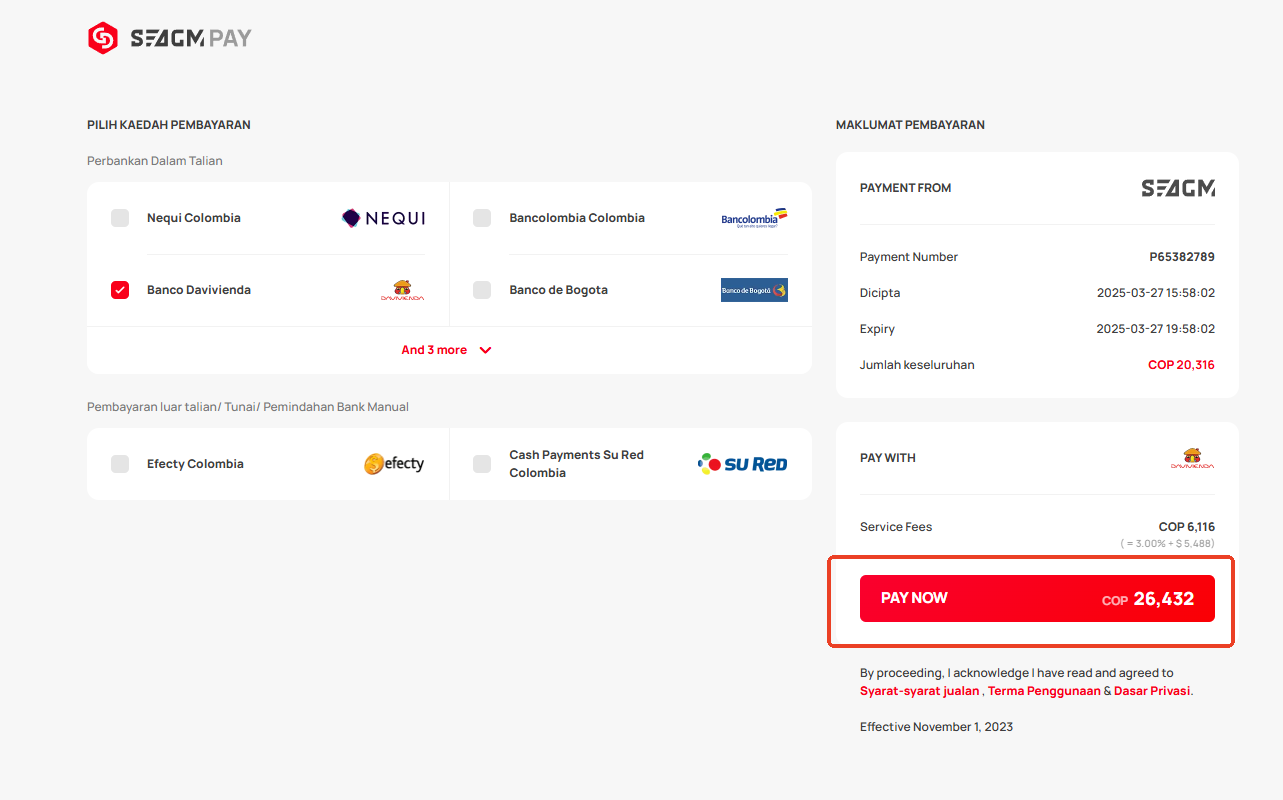Click the service fee COP 6,116
Screen dimensions: 1283x800
(x=1187, y=527)
